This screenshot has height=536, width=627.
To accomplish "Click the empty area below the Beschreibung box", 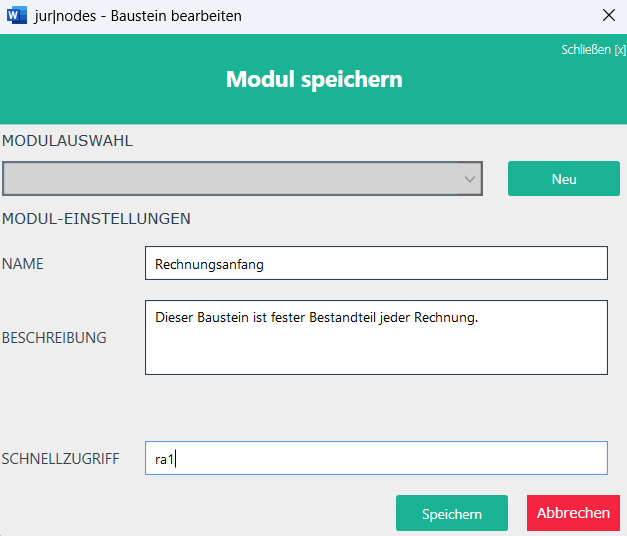I will [x=376, y=405].
